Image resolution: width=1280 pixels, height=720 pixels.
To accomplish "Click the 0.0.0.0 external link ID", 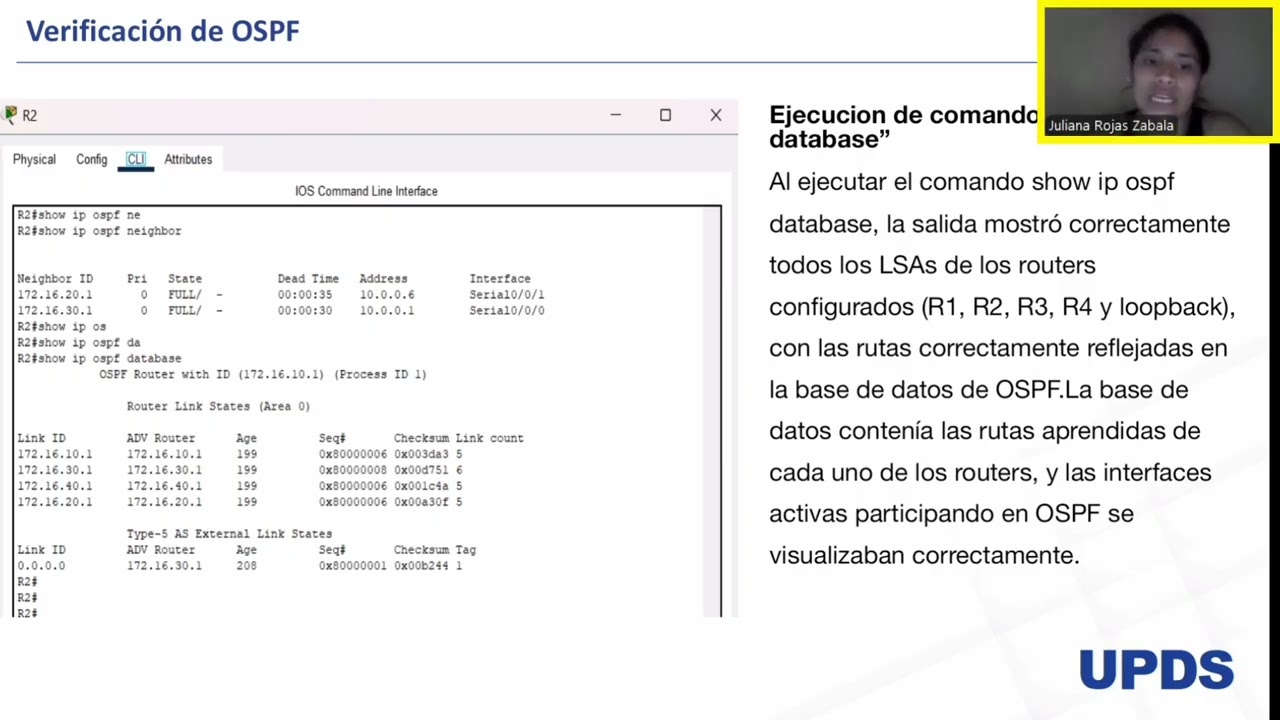I will (41, 566).
